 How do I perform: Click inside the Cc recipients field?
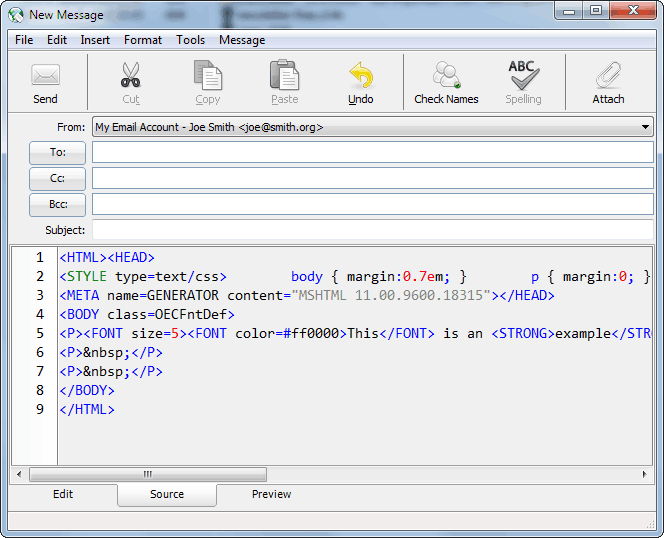tap(373, 178)
